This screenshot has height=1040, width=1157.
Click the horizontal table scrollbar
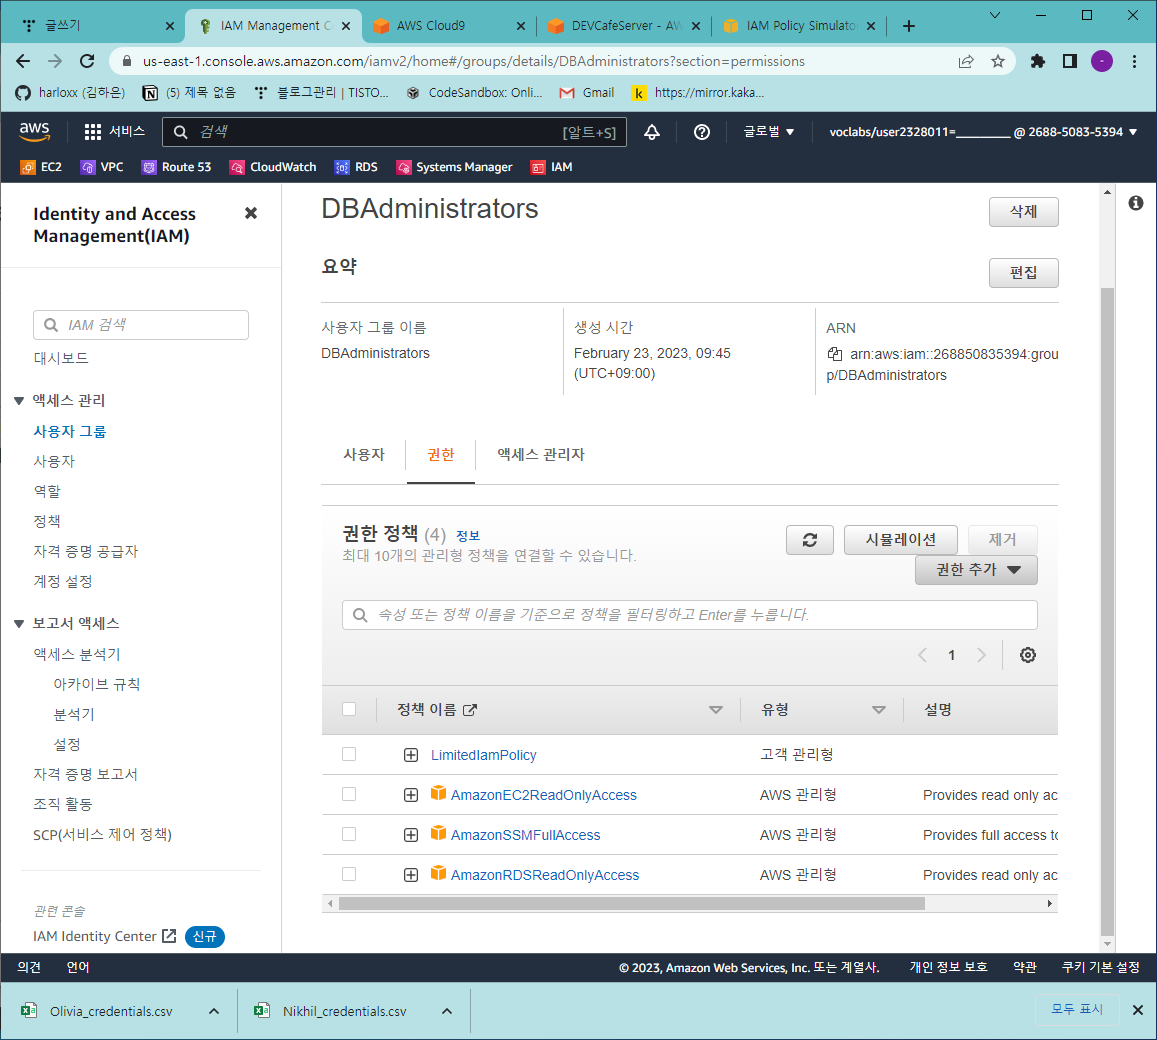(x=631, y=903)
